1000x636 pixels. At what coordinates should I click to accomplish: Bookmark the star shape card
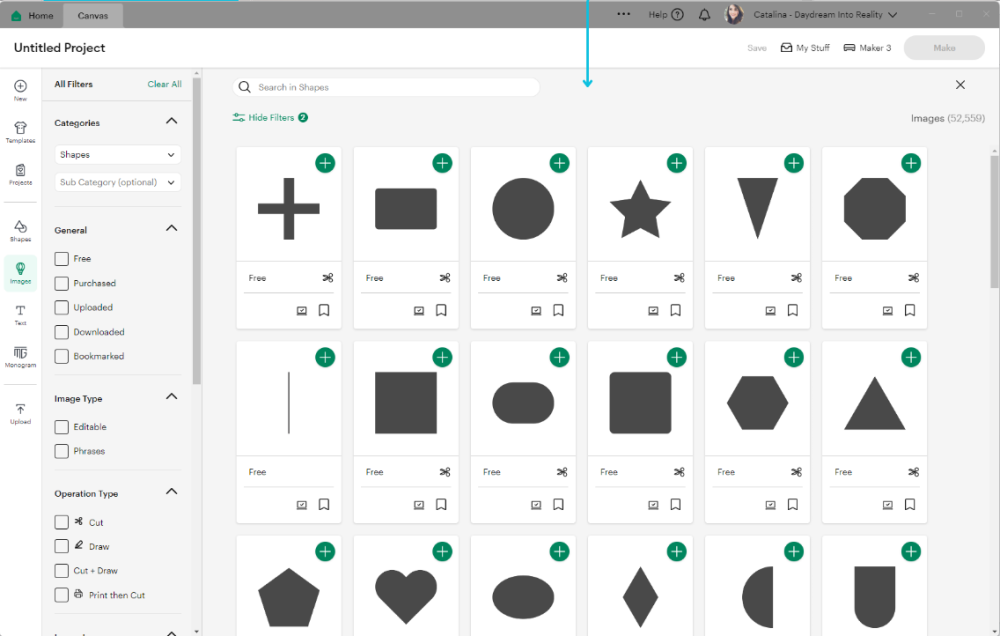[x=675, y=310]
